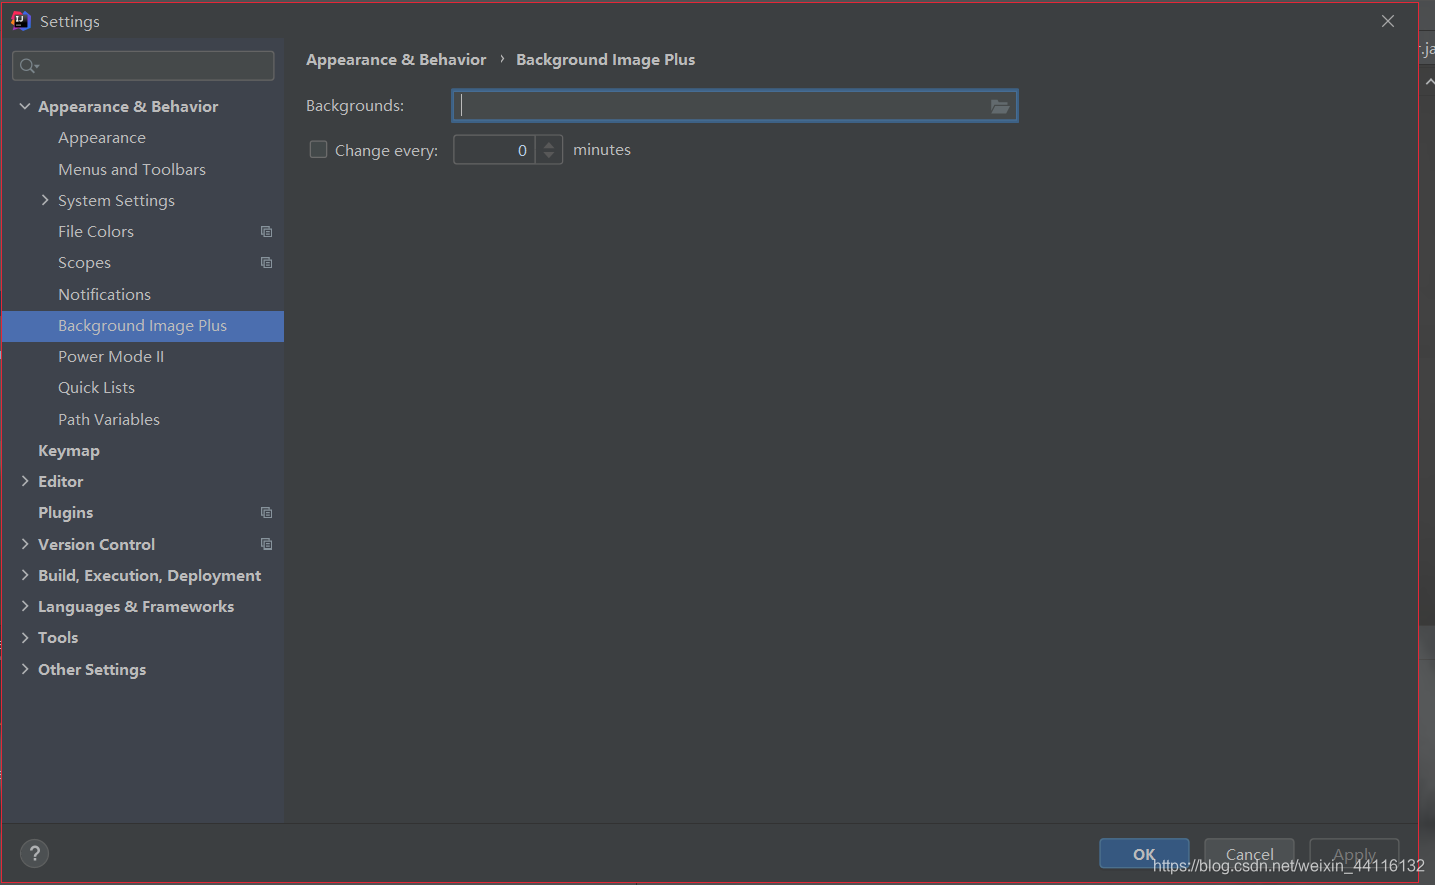
Task: Select File Colors settings
Action: click(x=96, y=231)
